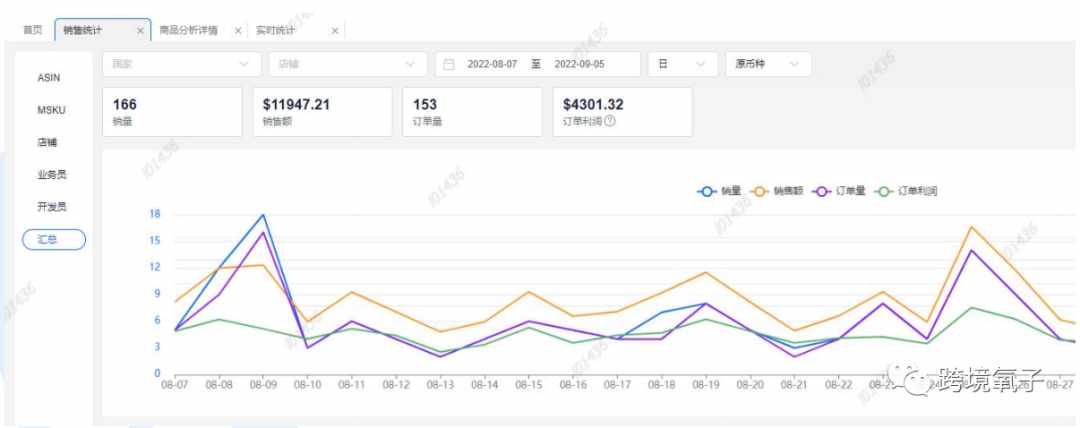Close the 实时统计 tab

tap(335, 31)
